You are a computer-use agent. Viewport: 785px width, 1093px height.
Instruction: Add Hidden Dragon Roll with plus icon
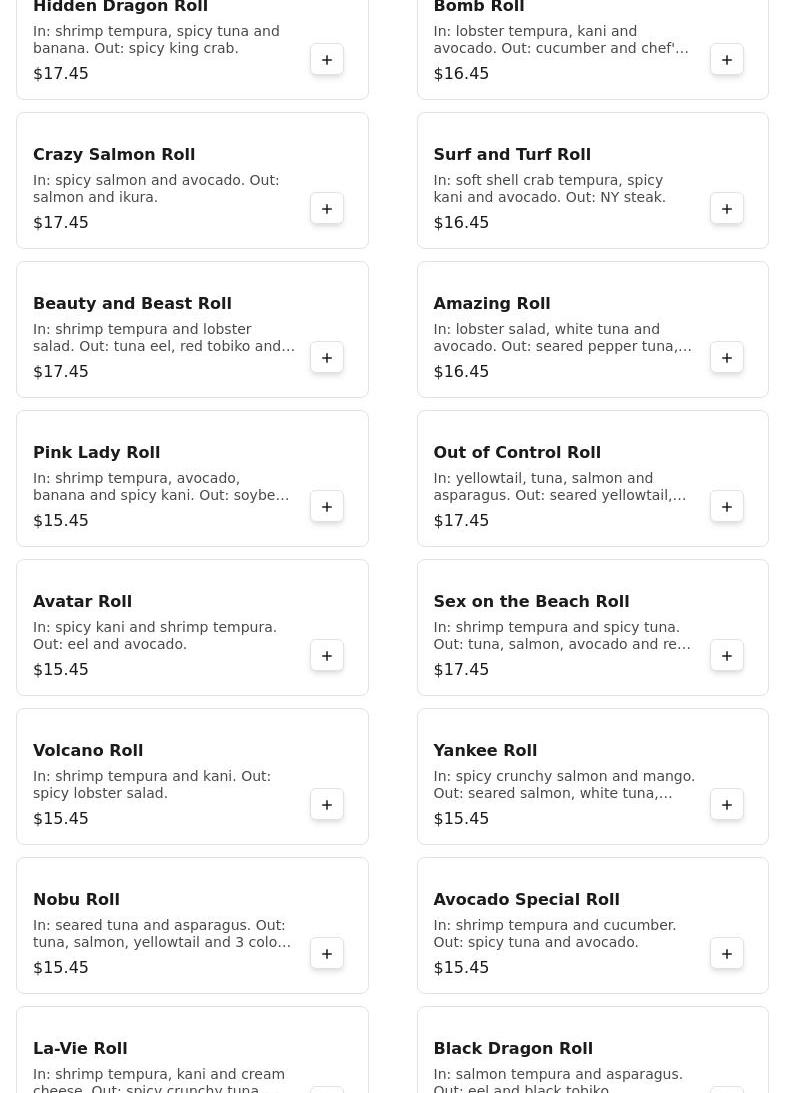click(327, 60)
